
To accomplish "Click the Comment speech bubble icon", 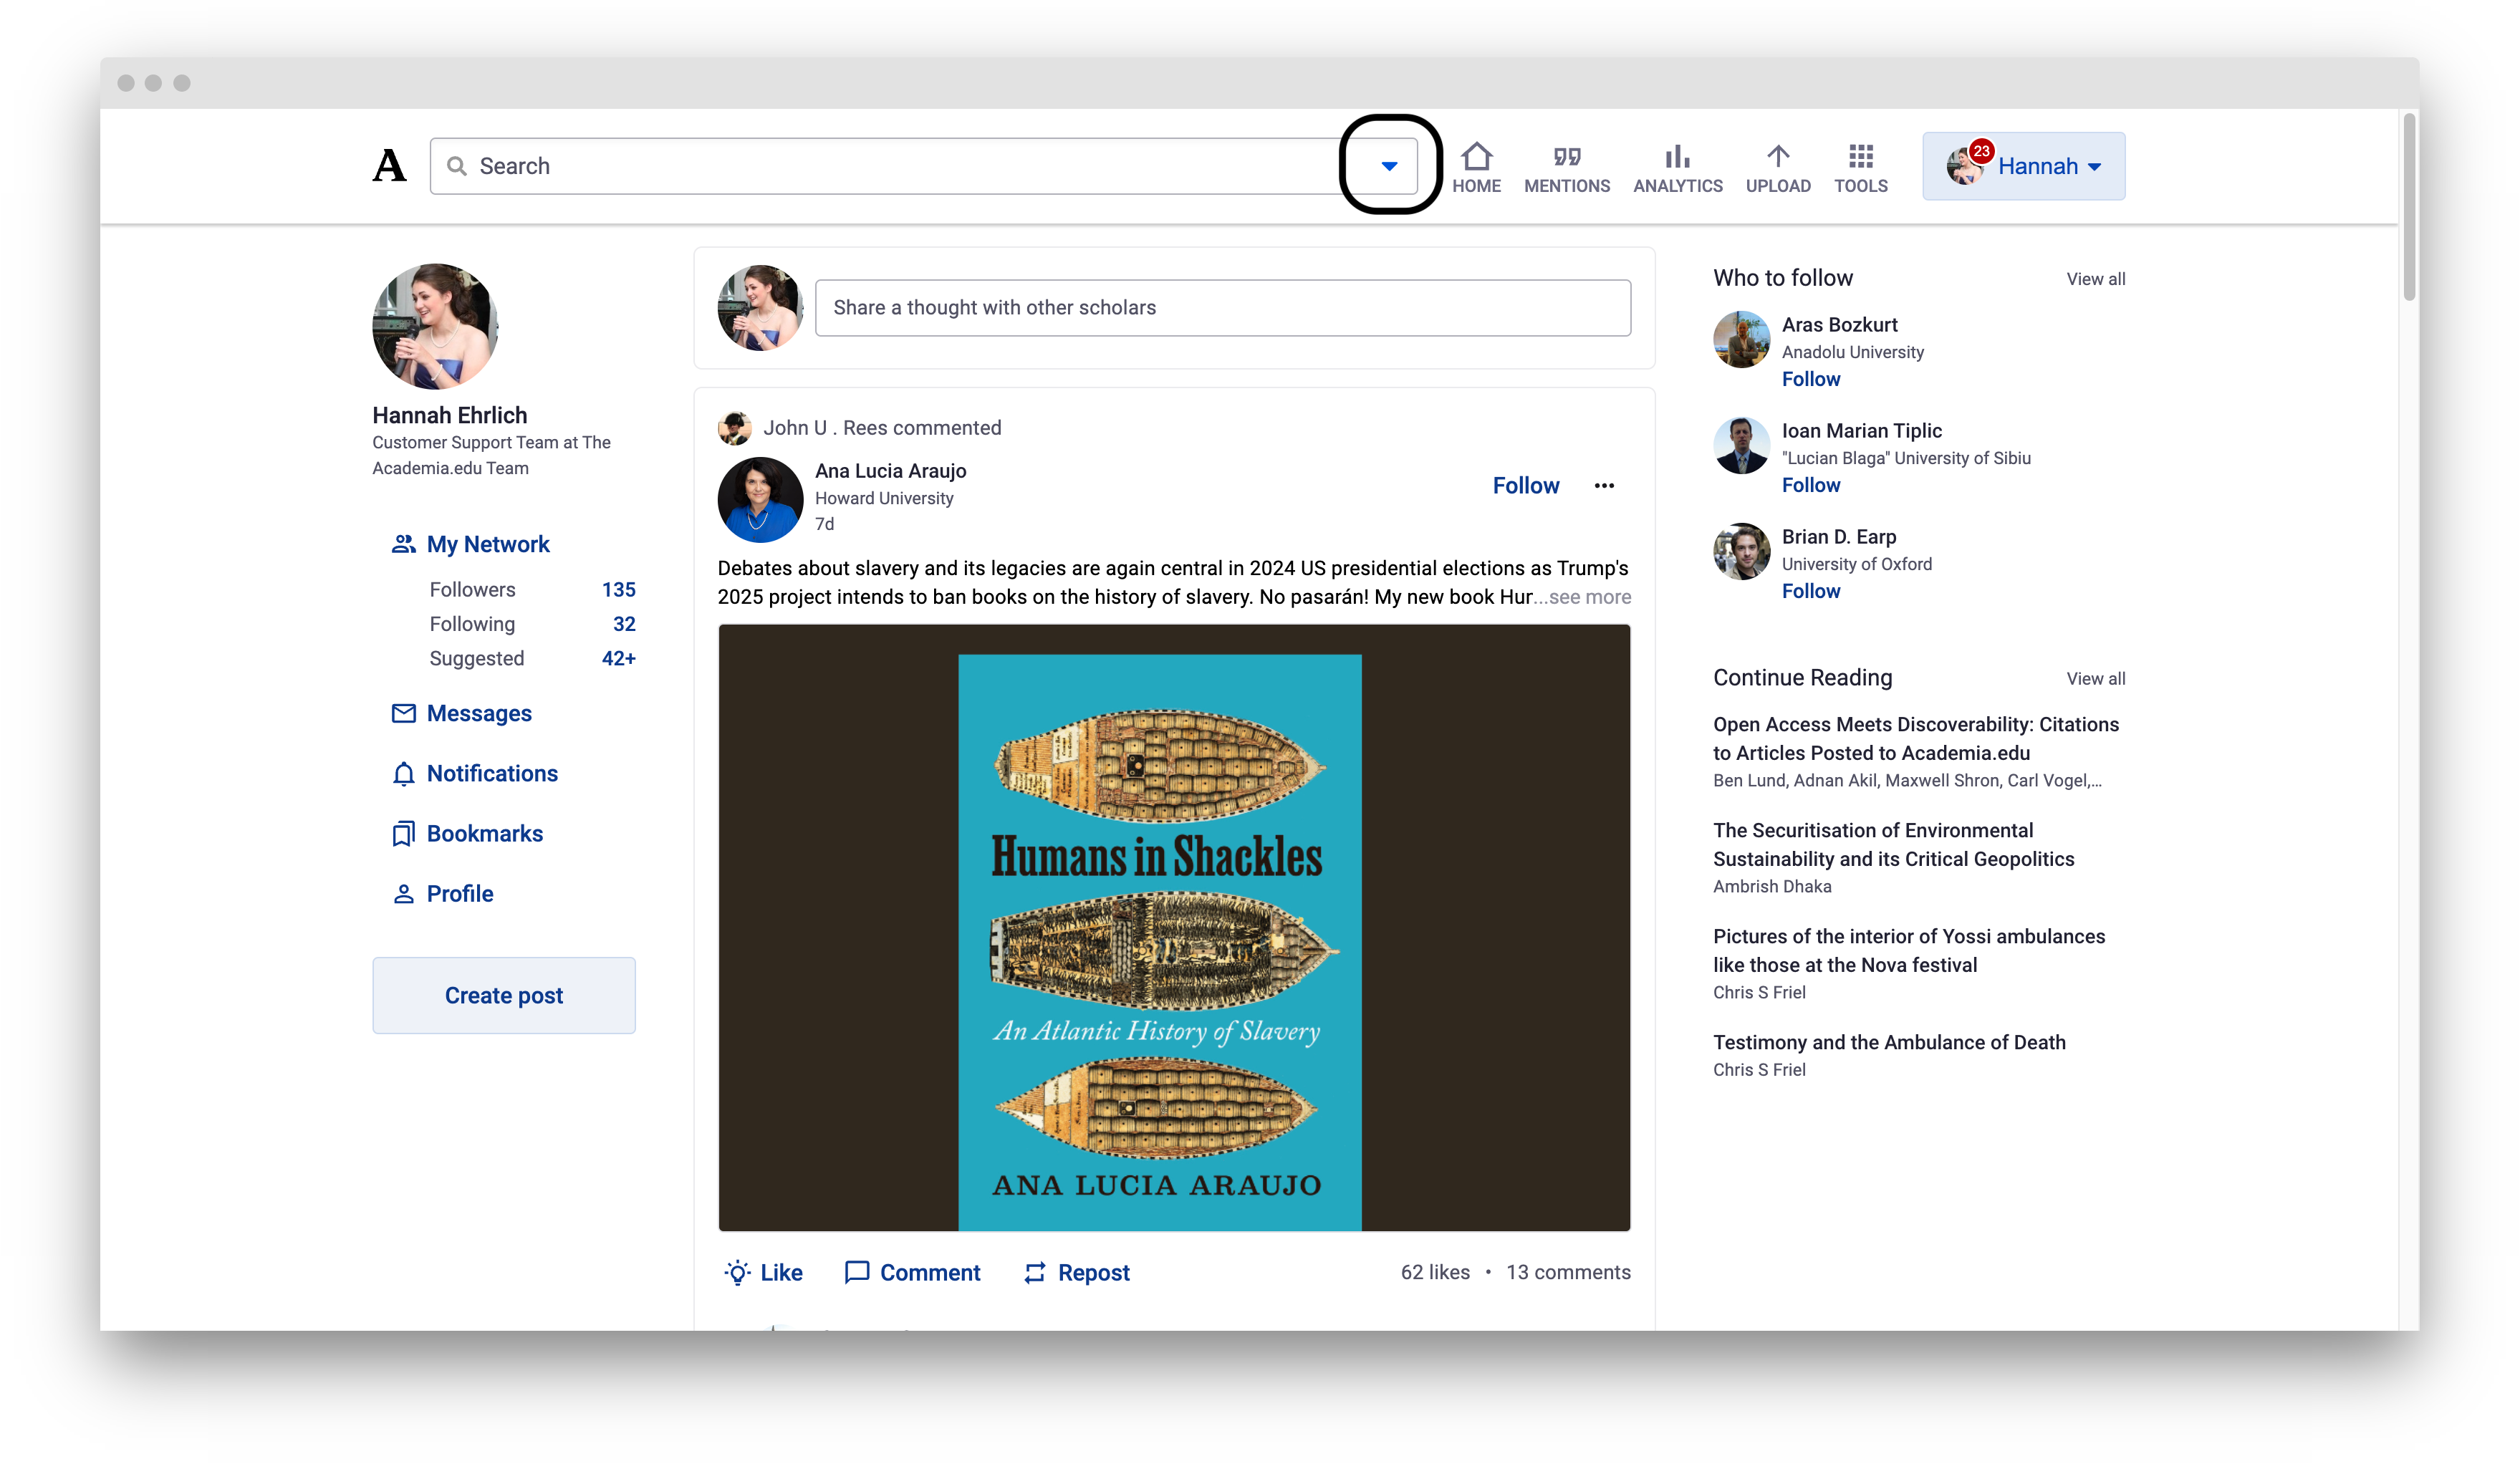I will 857,1273.
